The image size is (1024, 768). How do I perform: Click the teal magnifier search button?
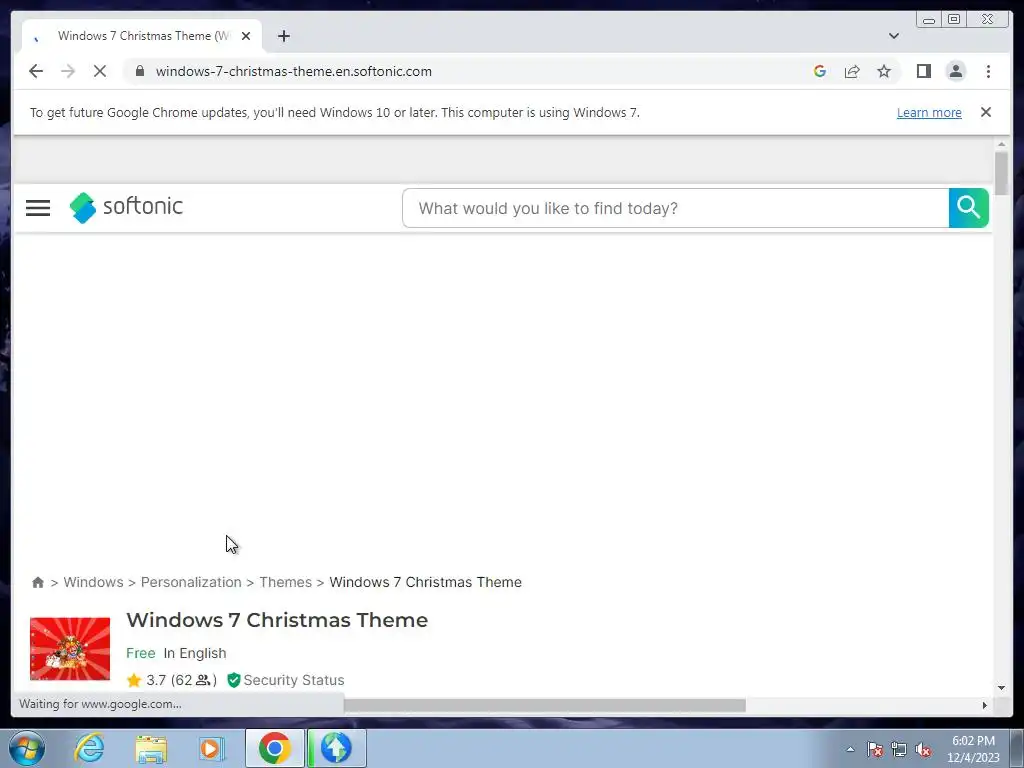click(968, 208)
